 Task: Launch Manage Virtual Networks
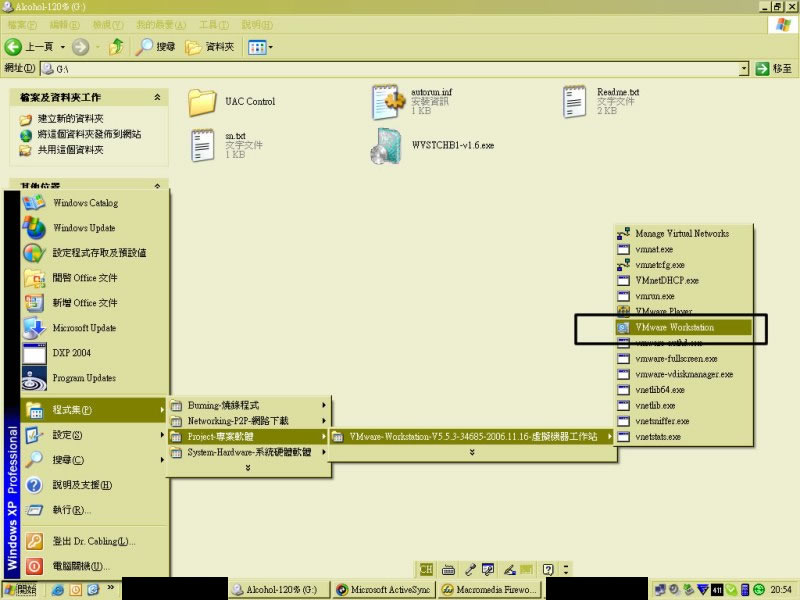coord(684,234)
